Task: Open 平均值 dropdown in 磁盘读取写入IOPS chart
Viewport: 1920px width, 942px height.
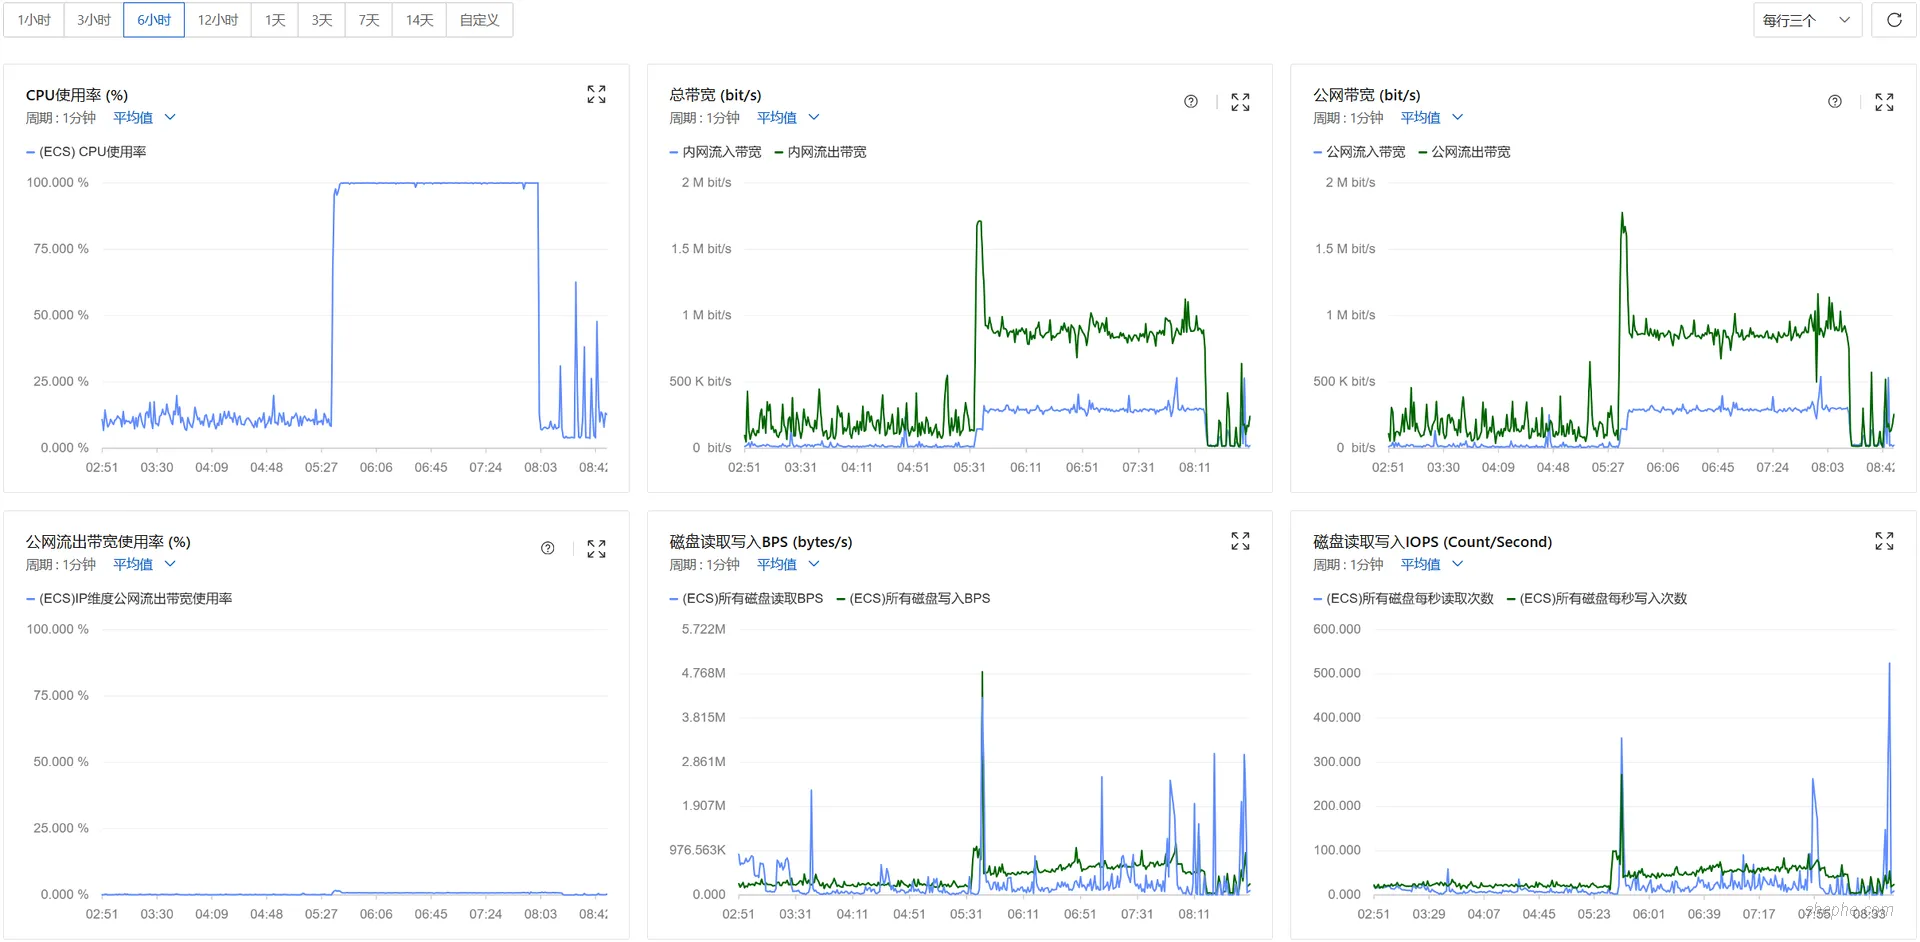Action: tap(1431, 565)
